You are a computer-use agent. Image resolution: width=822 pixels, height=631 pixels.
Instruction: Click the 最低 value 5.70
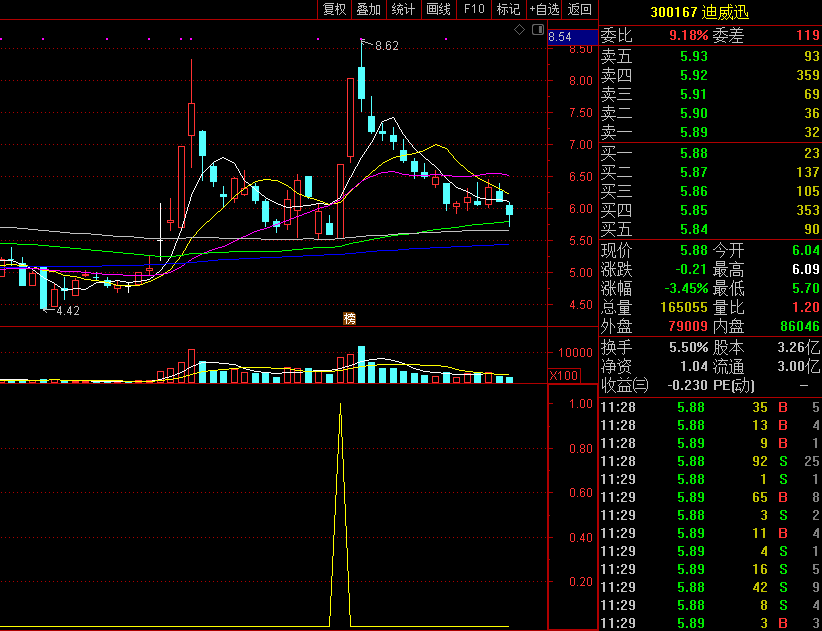point(805,288)
